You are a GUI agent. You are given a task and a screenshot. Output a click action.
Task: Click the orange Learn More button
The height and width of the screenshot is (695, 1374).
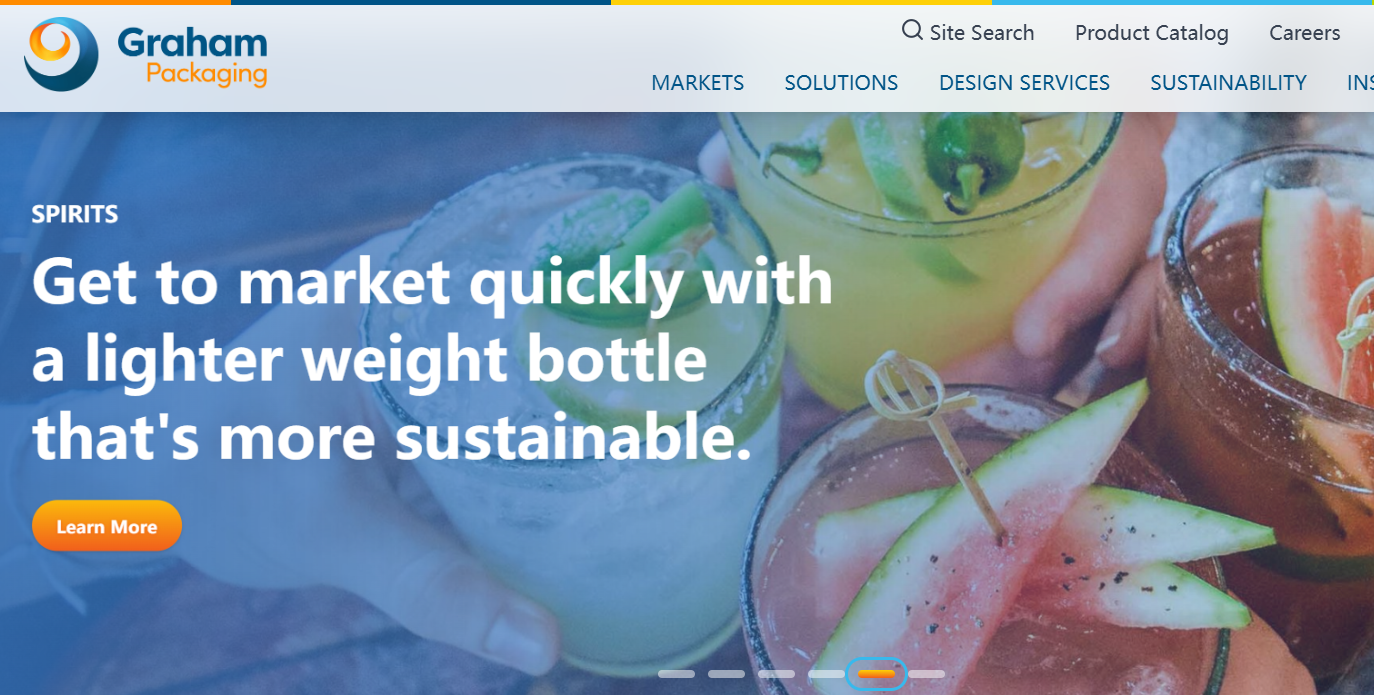coord(107,526)
